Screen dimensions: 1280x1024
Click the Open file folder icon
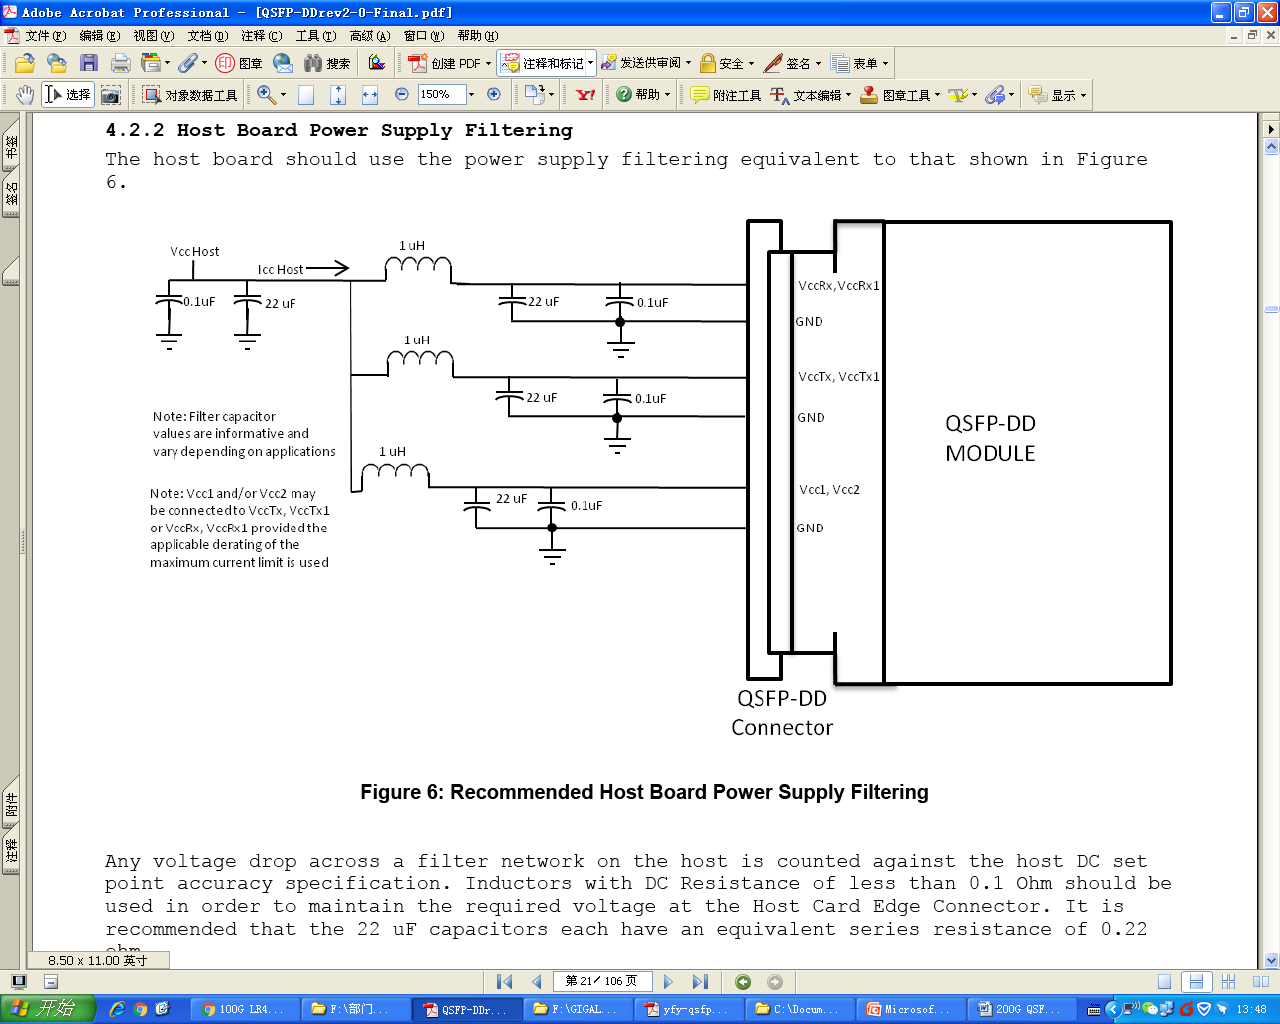coord(25,63)
